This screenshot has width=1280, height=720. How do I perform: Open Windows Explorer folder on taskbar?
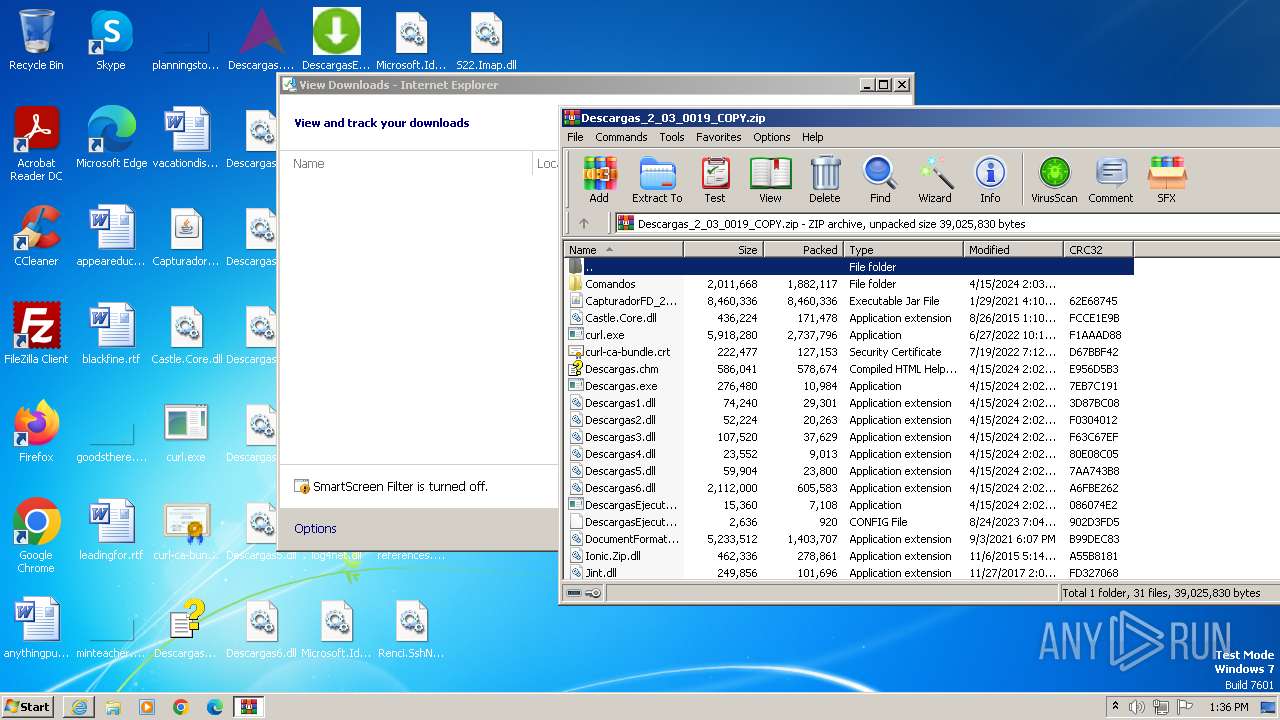click(113, 707)
